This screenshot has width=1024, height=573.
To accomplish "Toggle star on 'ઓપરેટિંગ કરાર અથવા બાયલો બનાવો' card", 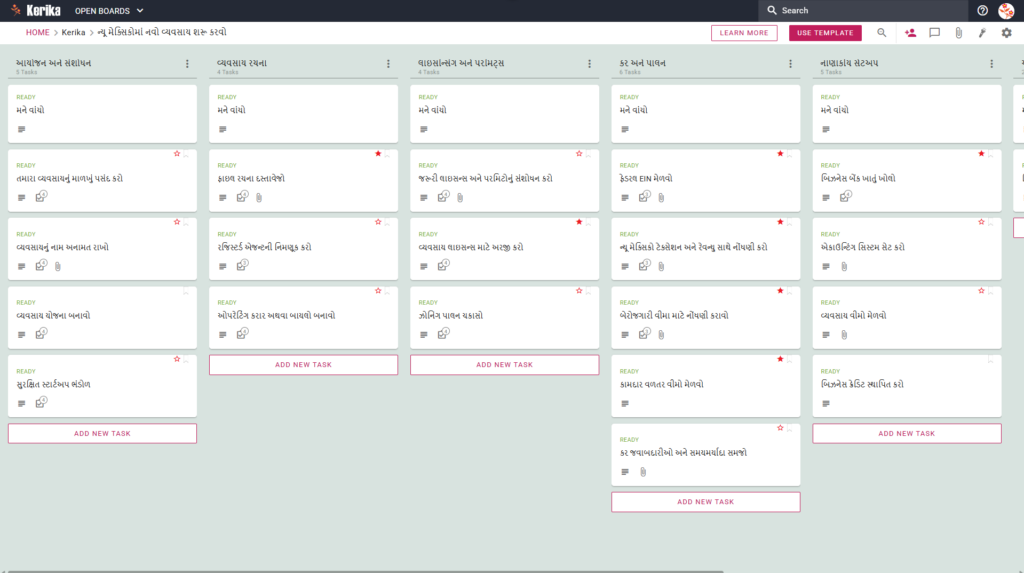I will point(378,291).
